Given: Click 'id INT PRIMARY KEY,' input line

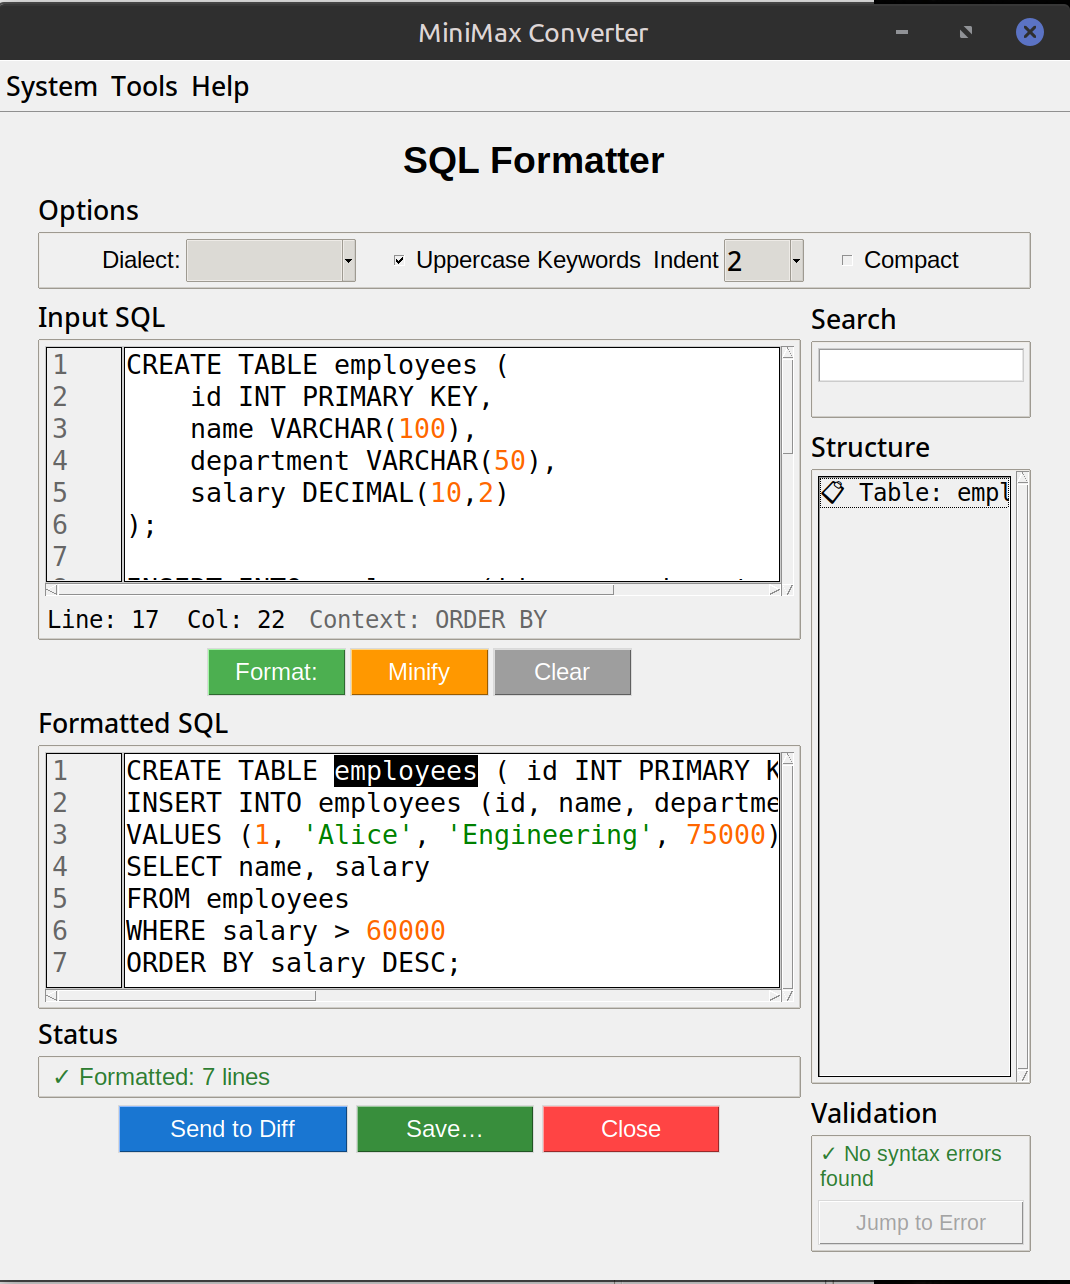Looking at the screenshot, I should (341, 397).
